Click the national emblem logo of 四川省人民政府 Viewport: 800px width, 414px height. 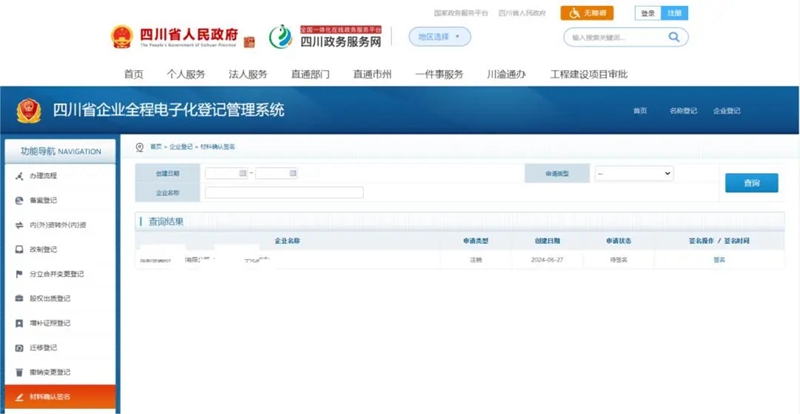coord(122,37)
